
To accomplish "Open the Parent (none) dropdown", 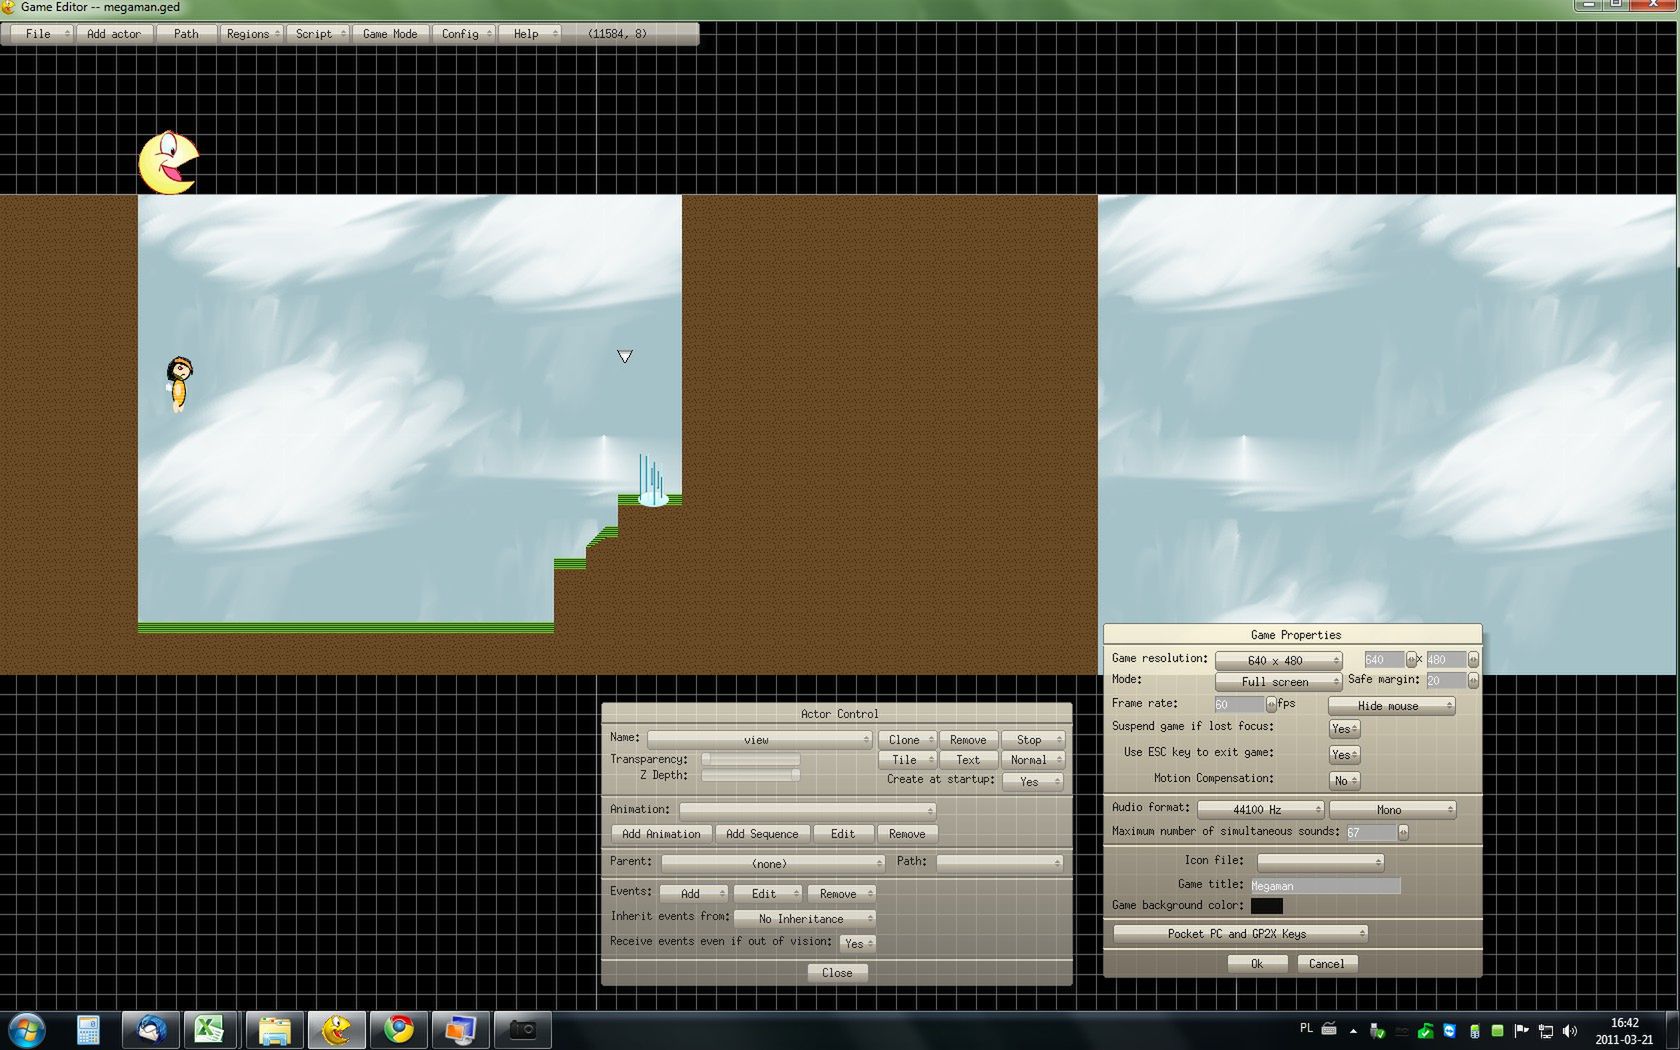I will click(773, 864).
